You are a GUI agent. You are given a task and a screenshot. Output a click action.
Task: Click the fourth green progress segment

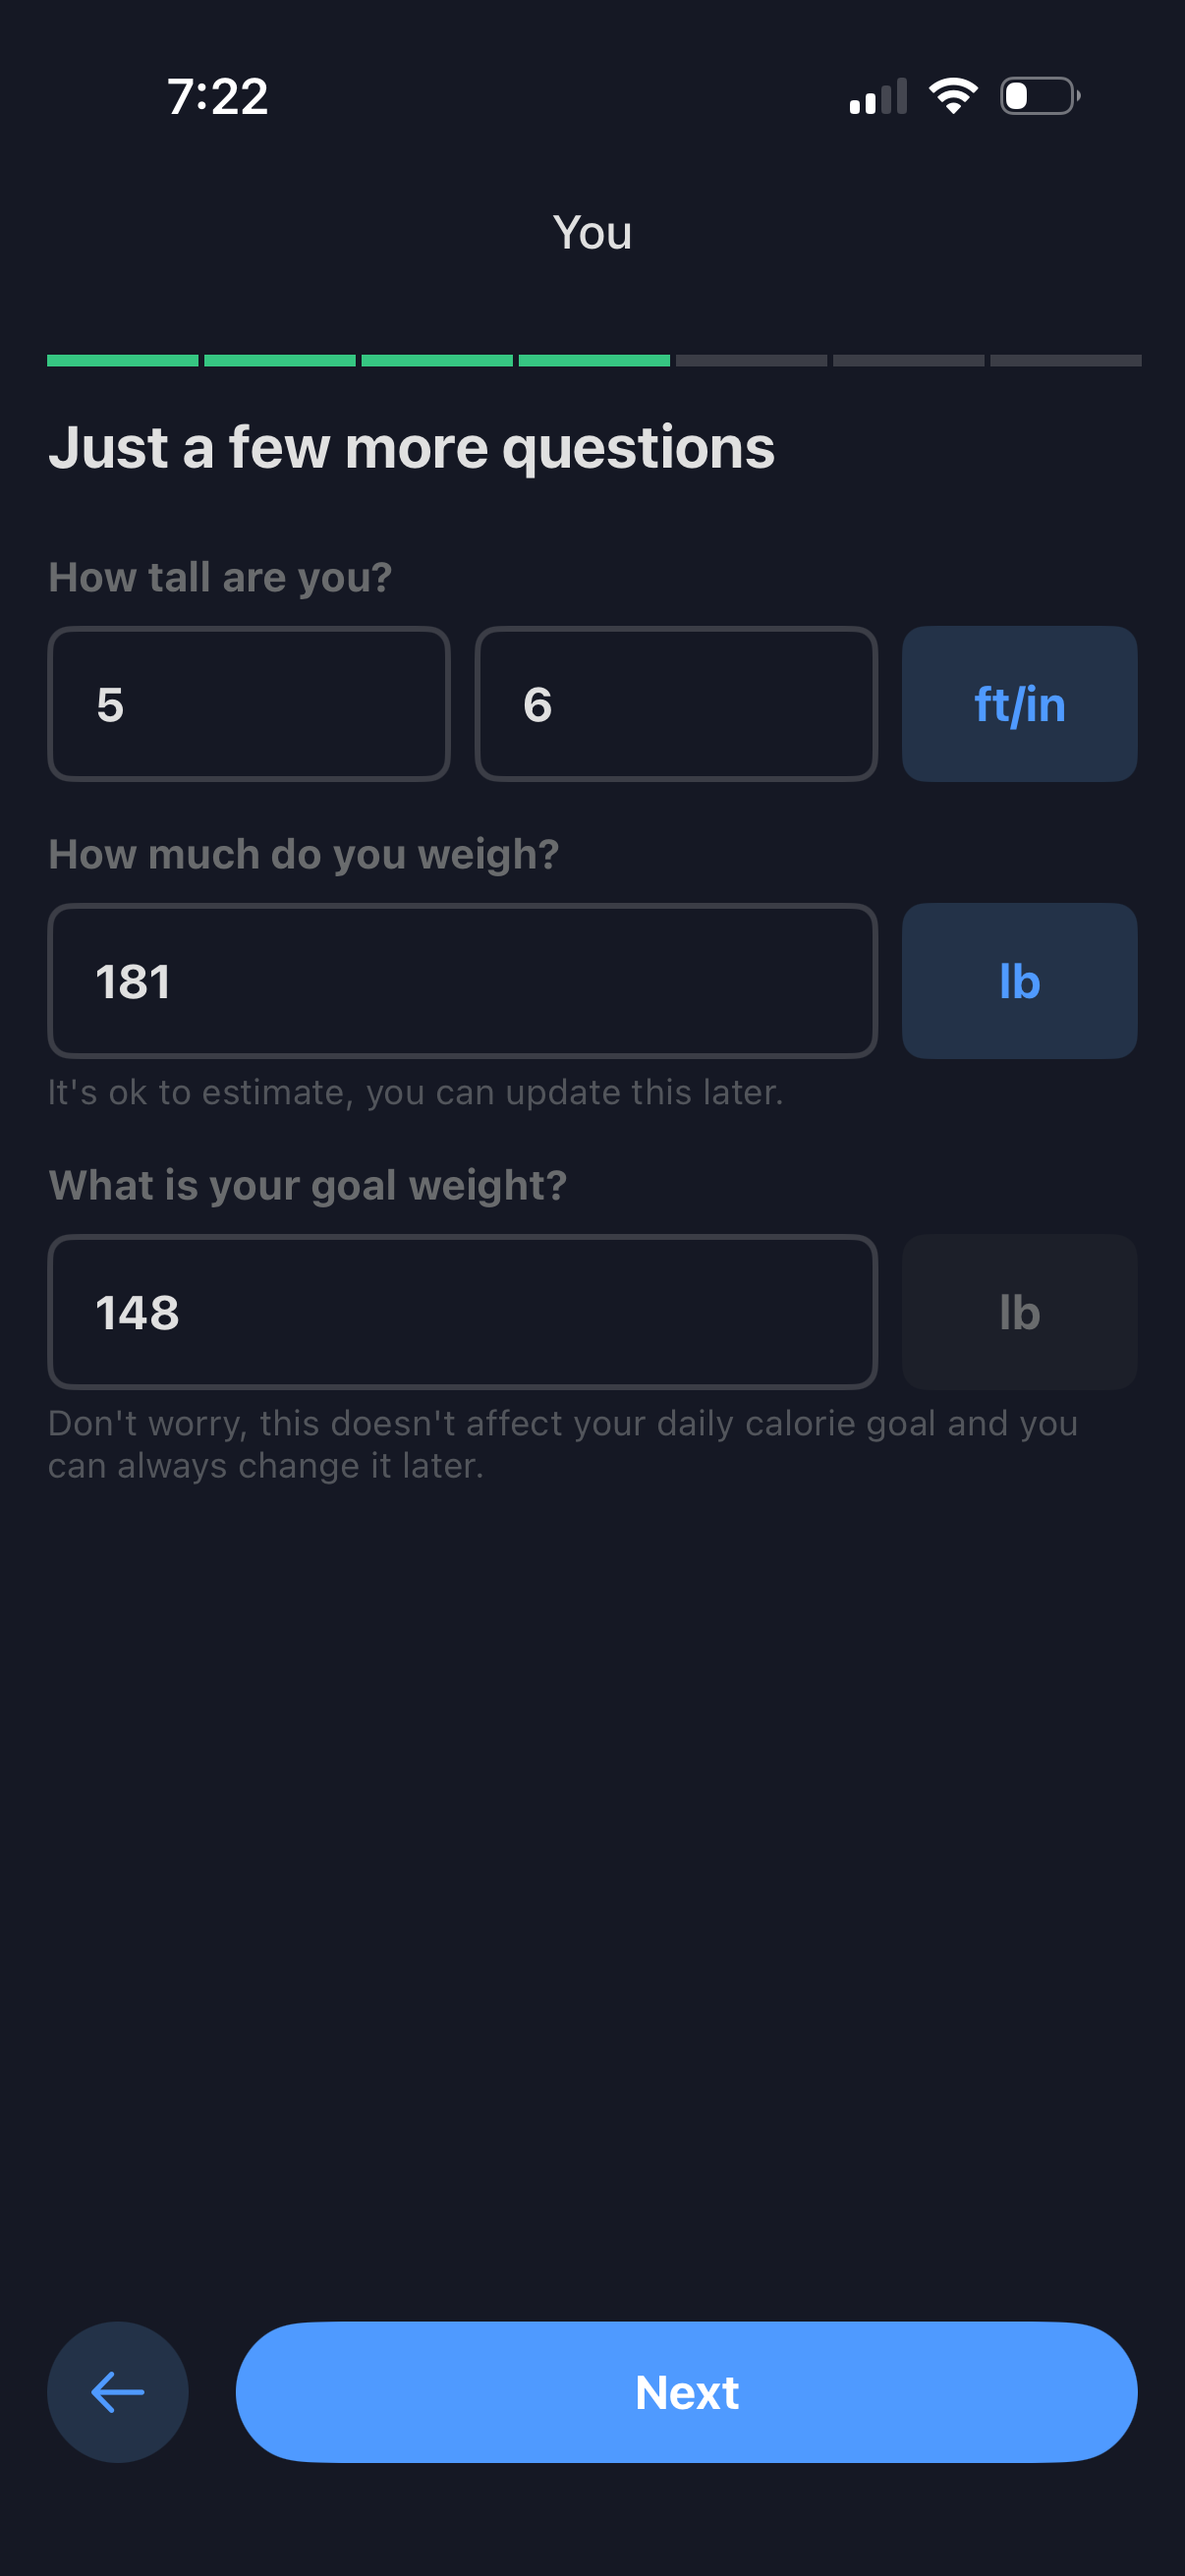click(x=593, y=360)
